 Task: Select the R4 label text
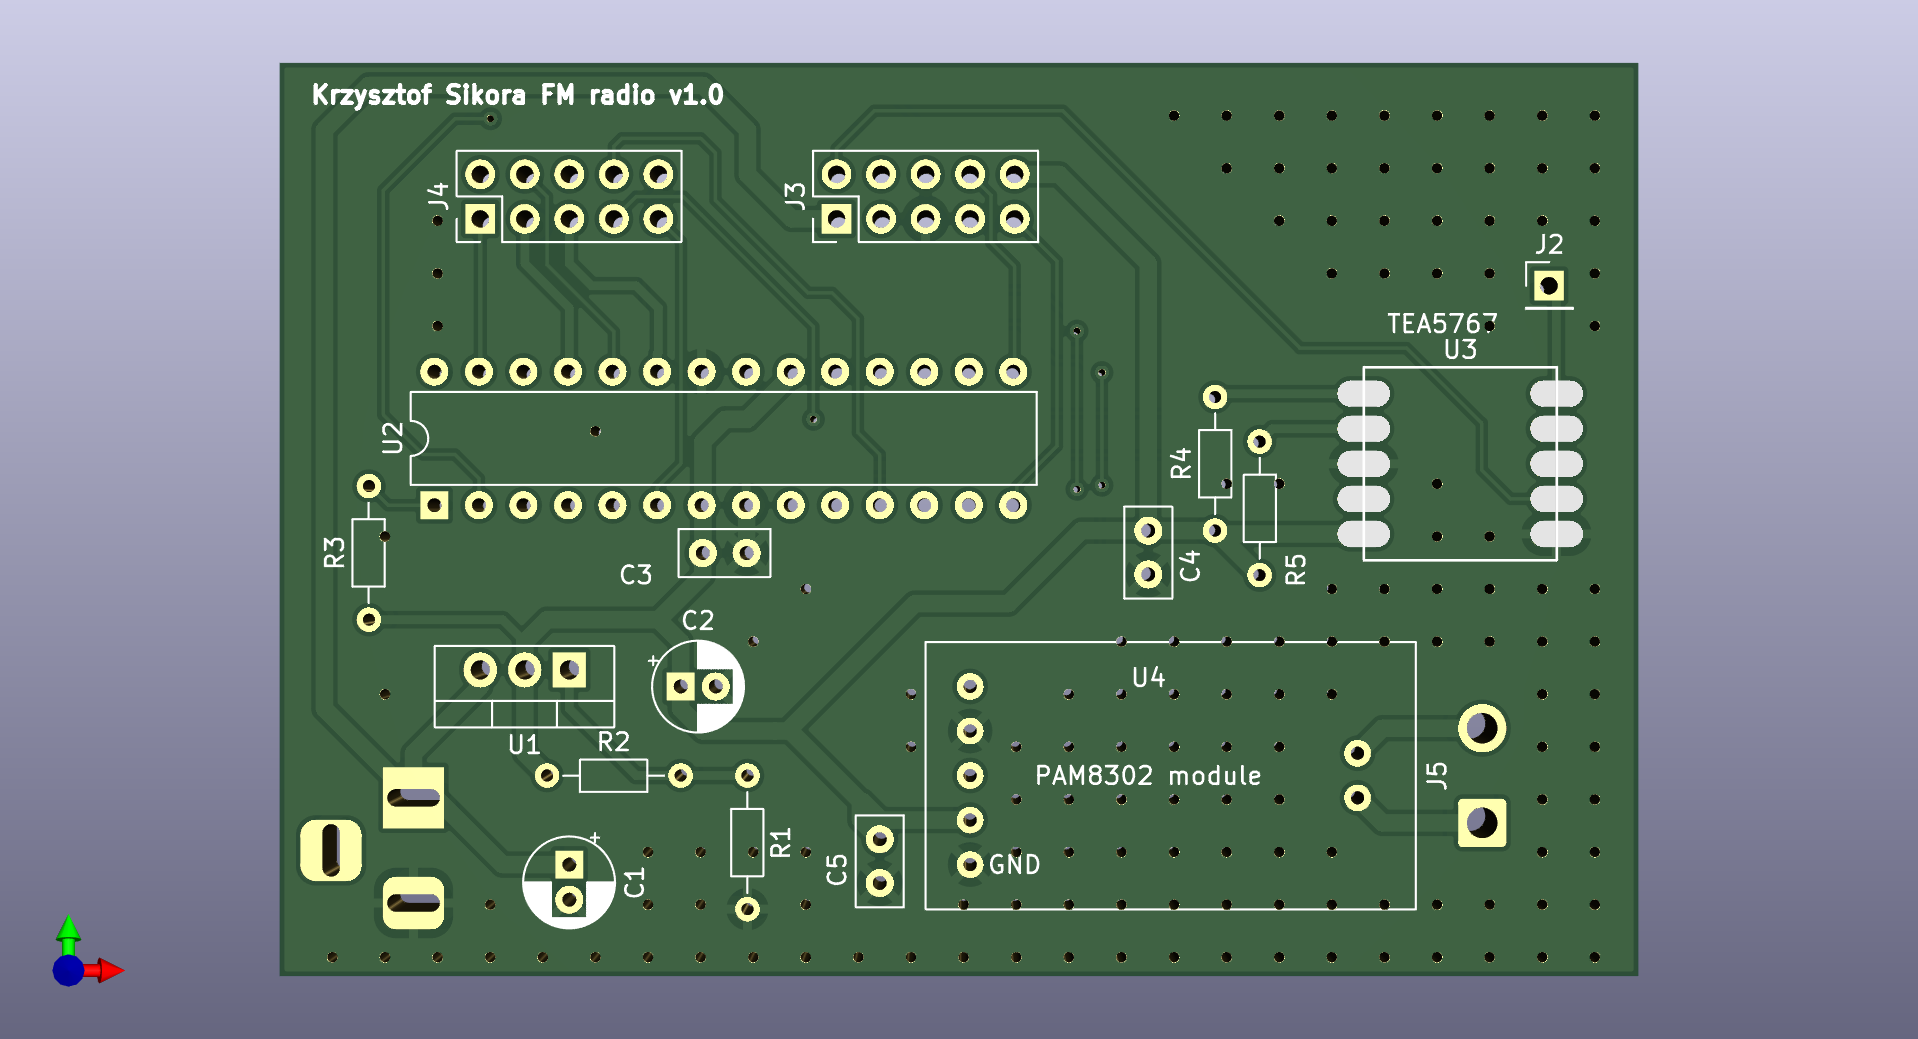(x=1181, y=463)
